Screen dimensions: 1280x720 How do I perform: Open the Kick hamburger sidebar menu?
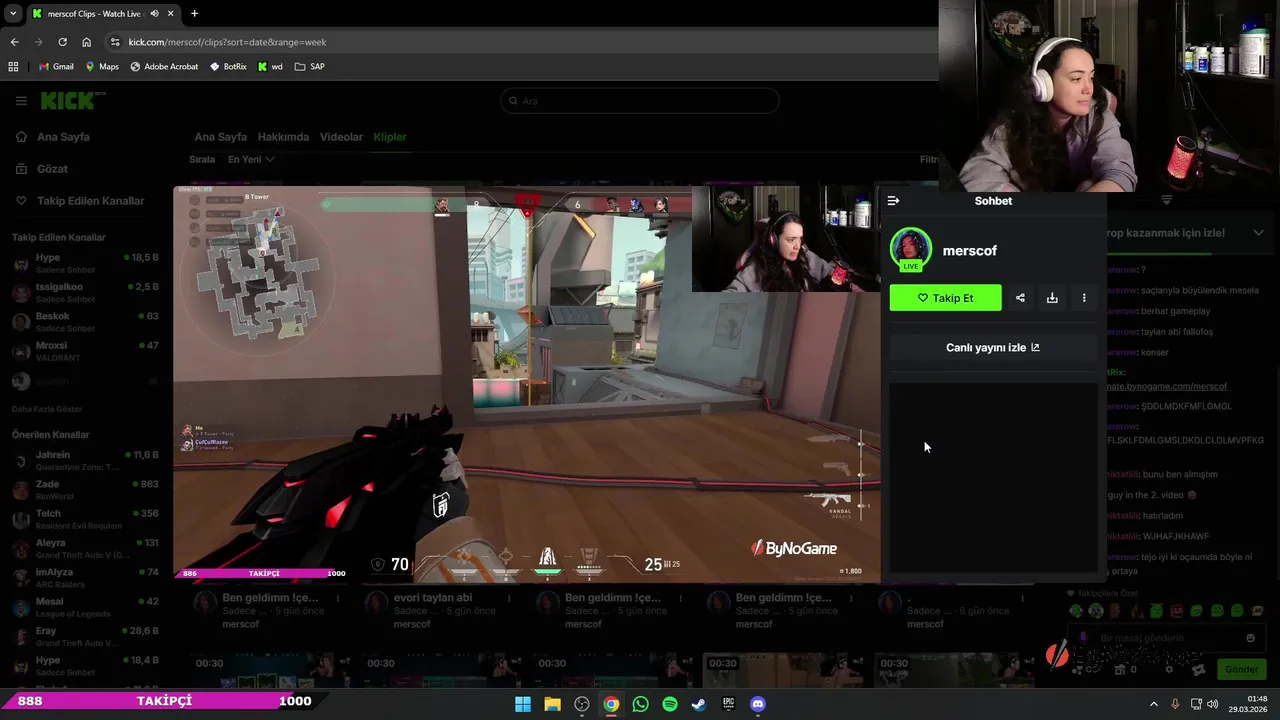(x=21, y=100)
